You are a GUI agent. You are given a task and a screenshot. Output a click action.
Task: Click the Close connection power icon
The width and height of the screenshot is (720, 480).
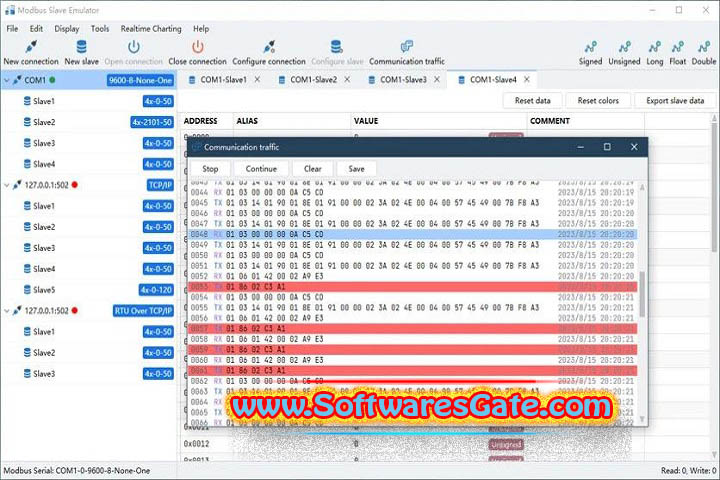197,47
